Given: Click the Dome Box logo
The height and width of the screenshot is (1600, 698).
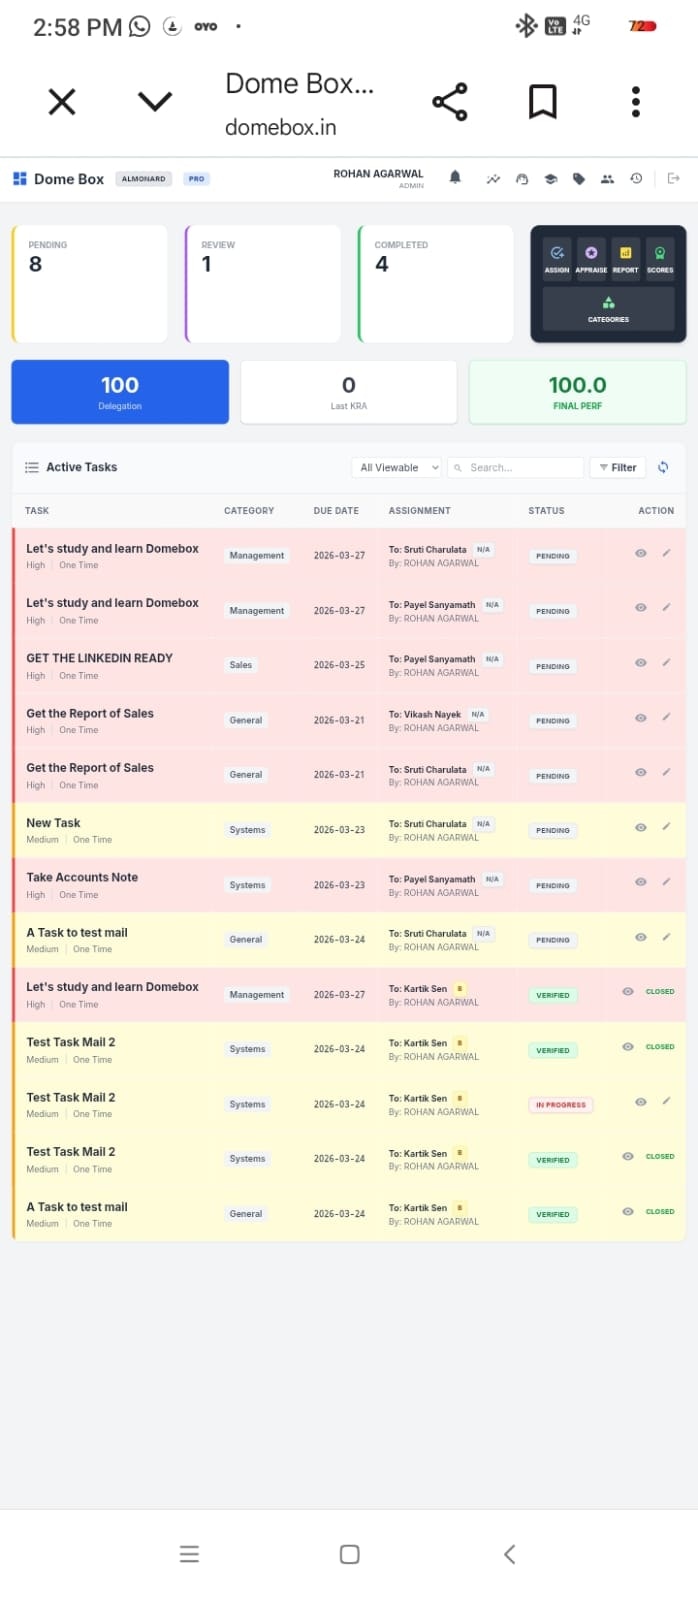Looking at the screenshot, I should click(x=58, y=179).
